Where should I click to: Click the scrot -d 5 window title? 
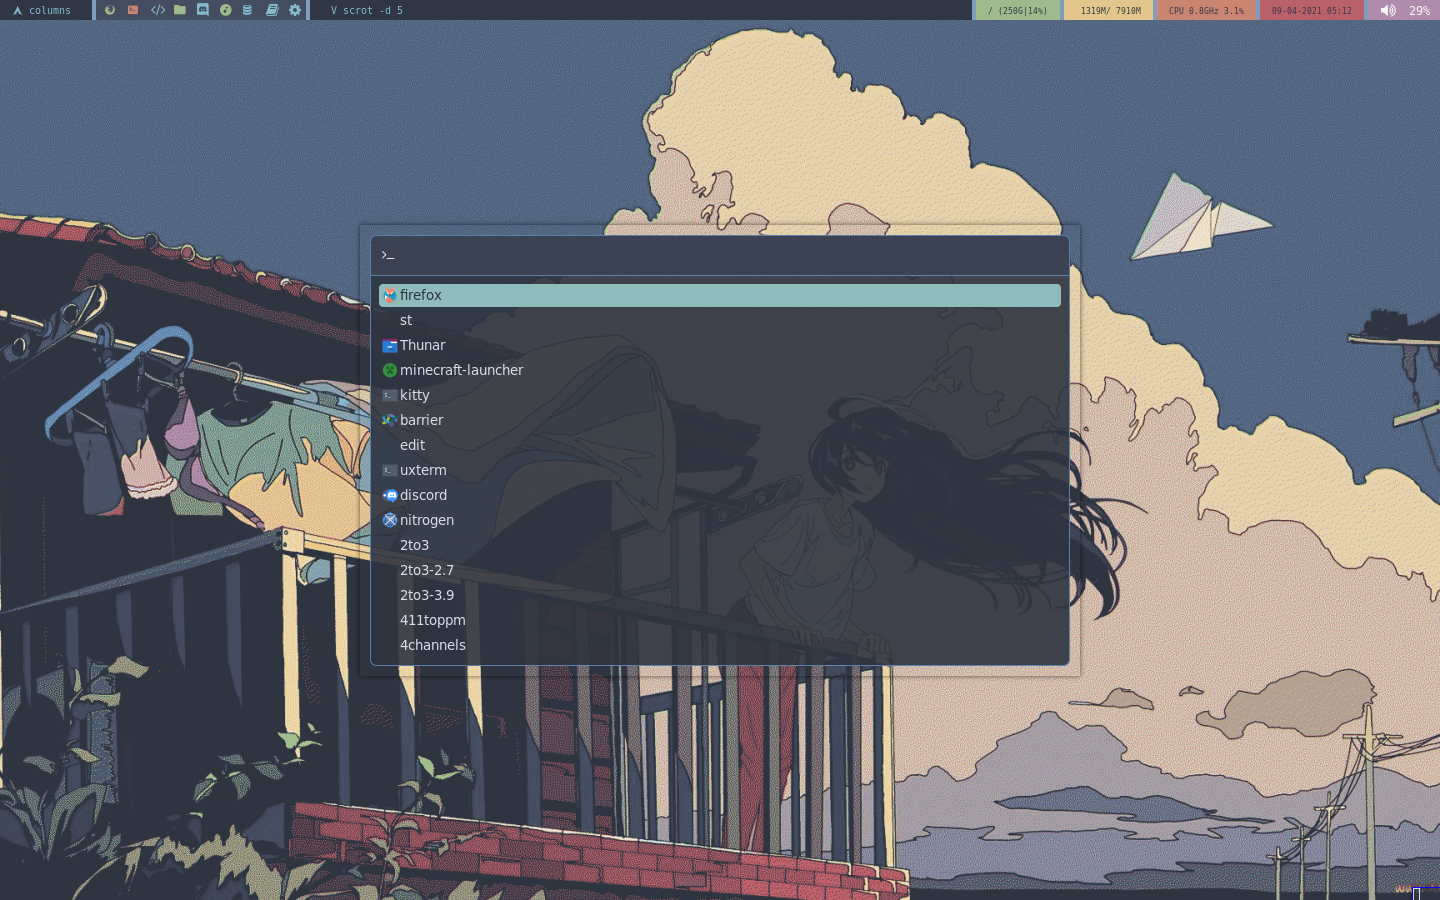point(367,10)
